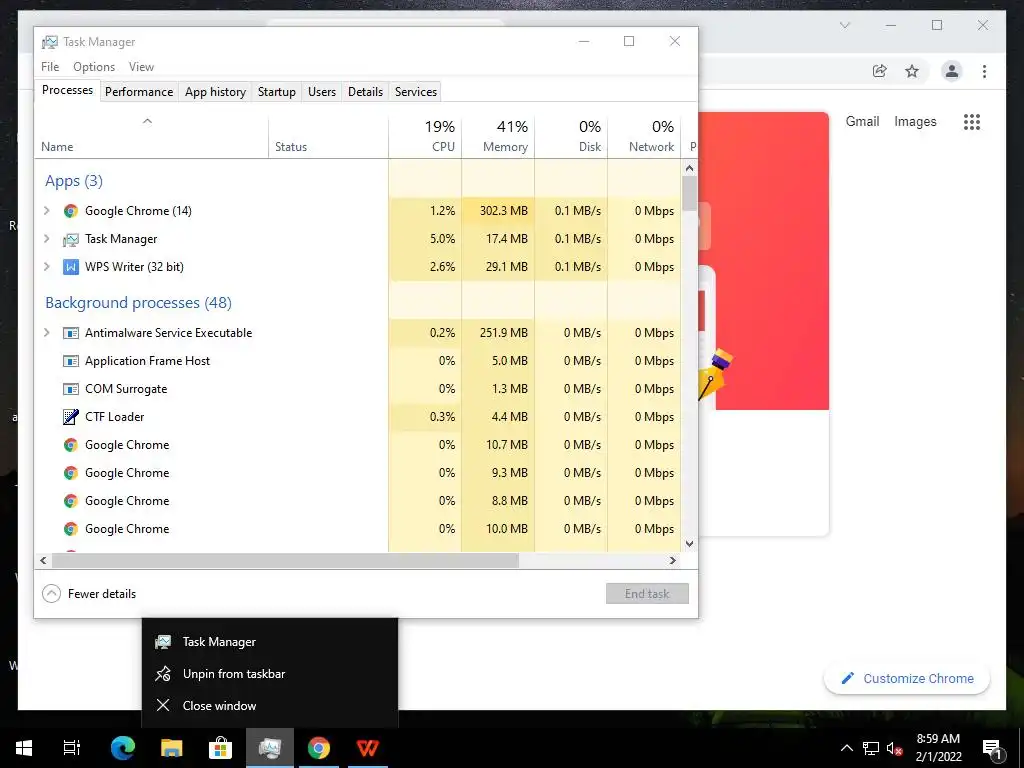
Task: Expand Antimalware Service Executable row
Action: pyautogui.click(x=46, y=333)
